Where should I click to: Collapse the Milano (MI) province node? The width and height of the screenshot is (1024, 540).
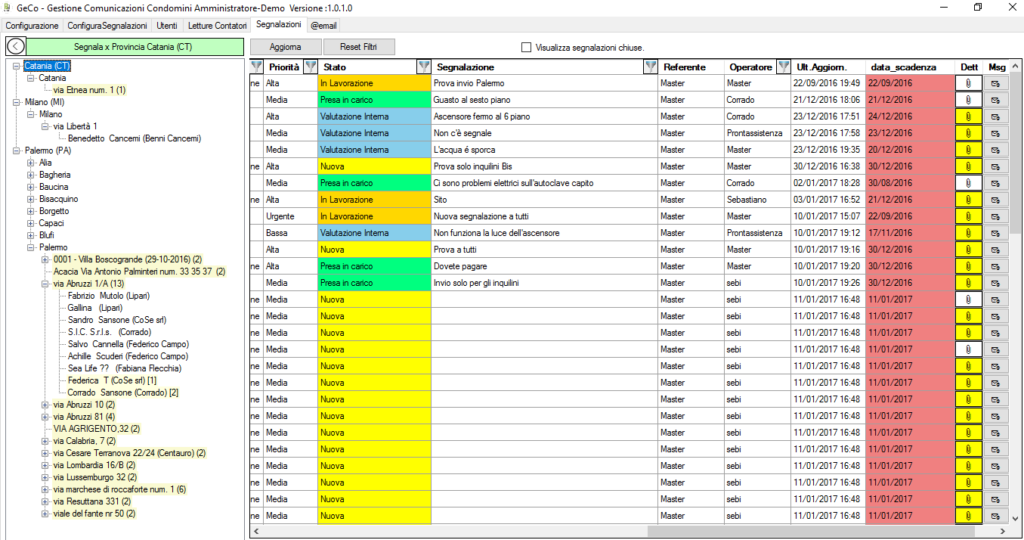16,102
